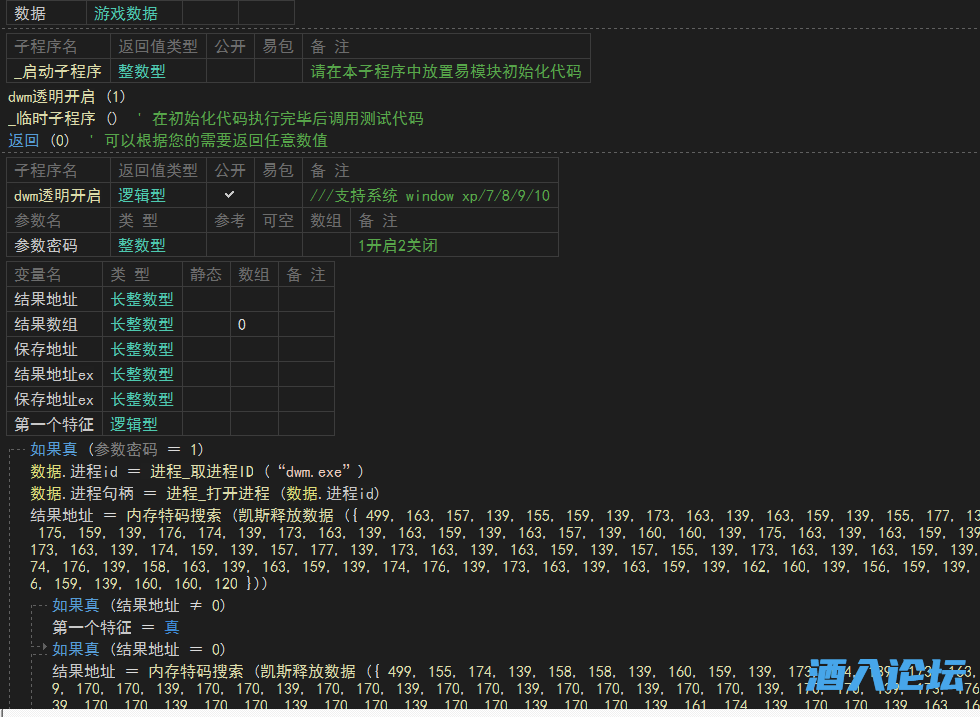980x717 pixels.
Task: Toggle the 参考 cell for 参数密码
Action: point(230,245)
